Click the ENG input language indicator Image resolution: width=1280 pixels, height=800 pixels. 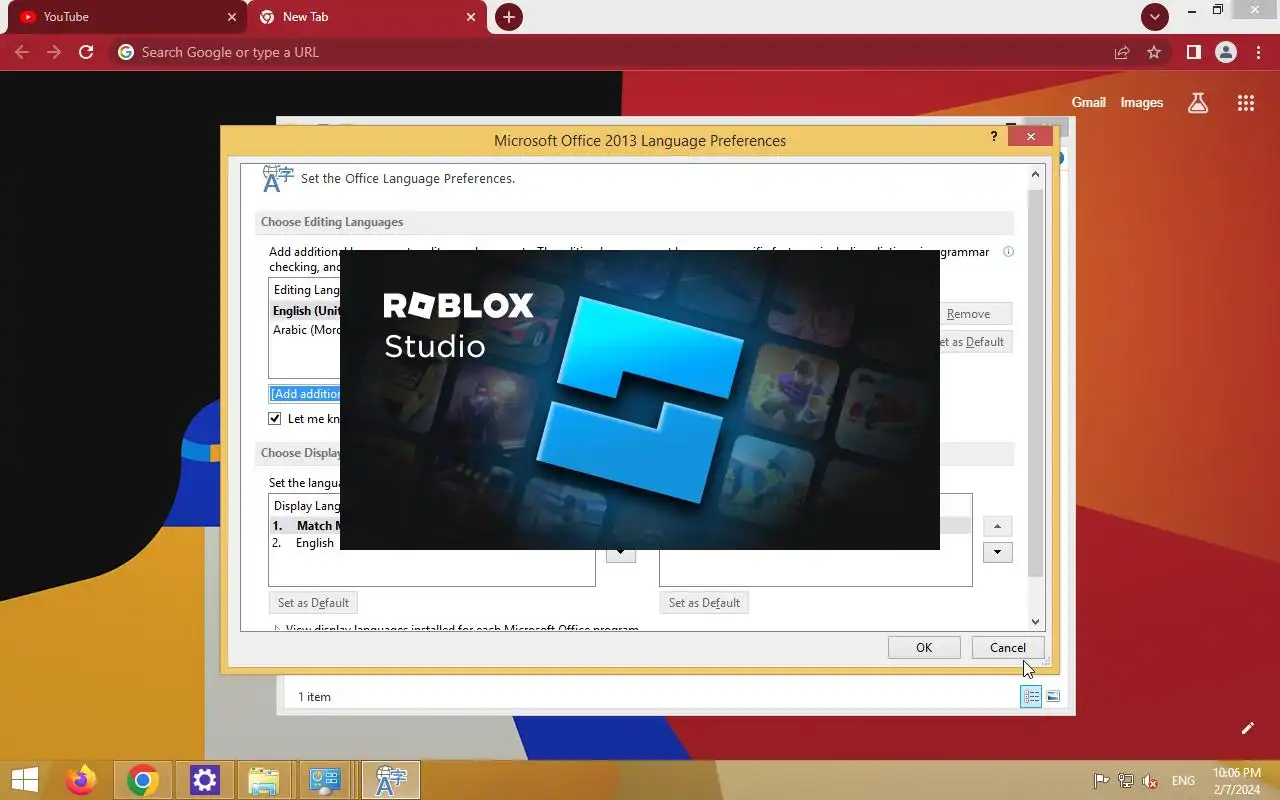[x=1183, y=781]
